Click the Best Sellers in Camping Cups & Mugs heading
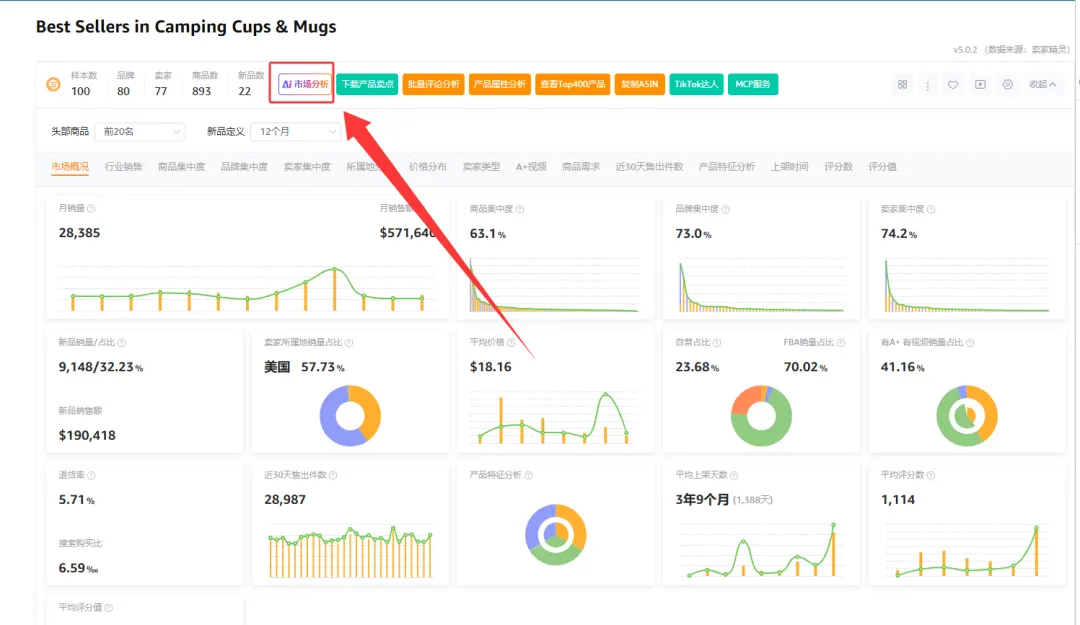 point(186,27)
